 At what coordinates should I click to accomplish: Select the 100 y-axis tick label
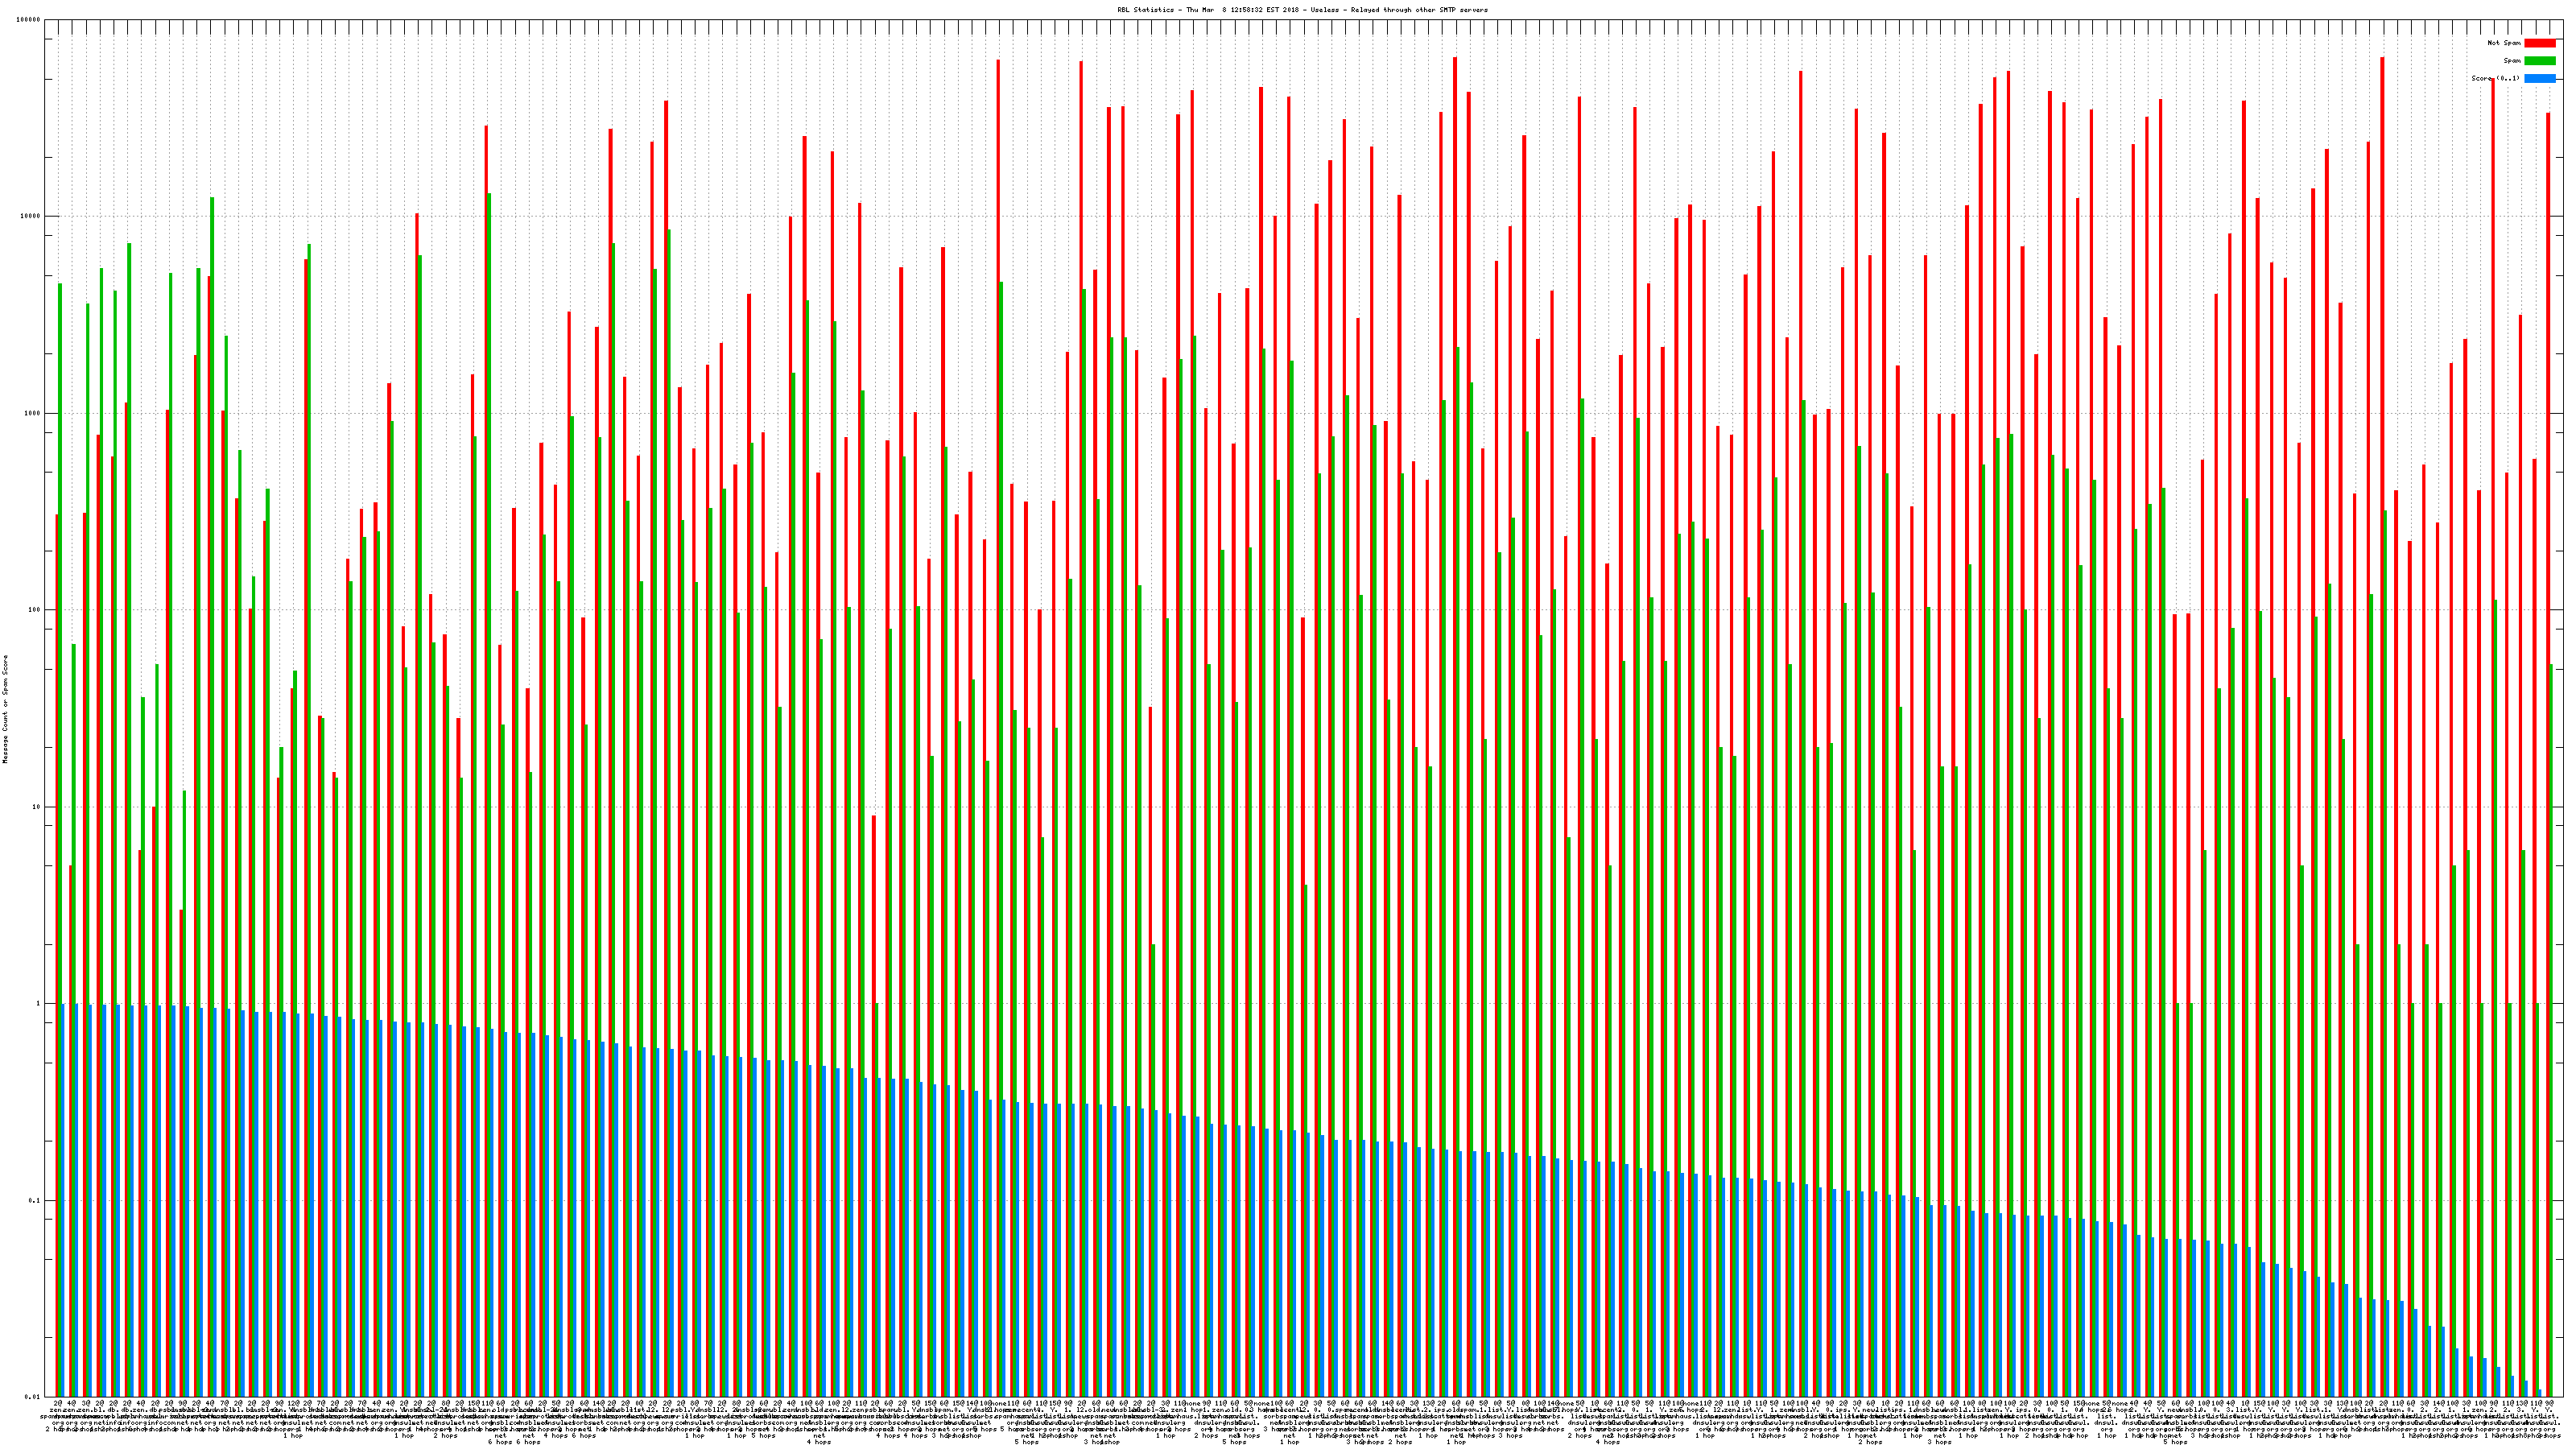(35, 610)
